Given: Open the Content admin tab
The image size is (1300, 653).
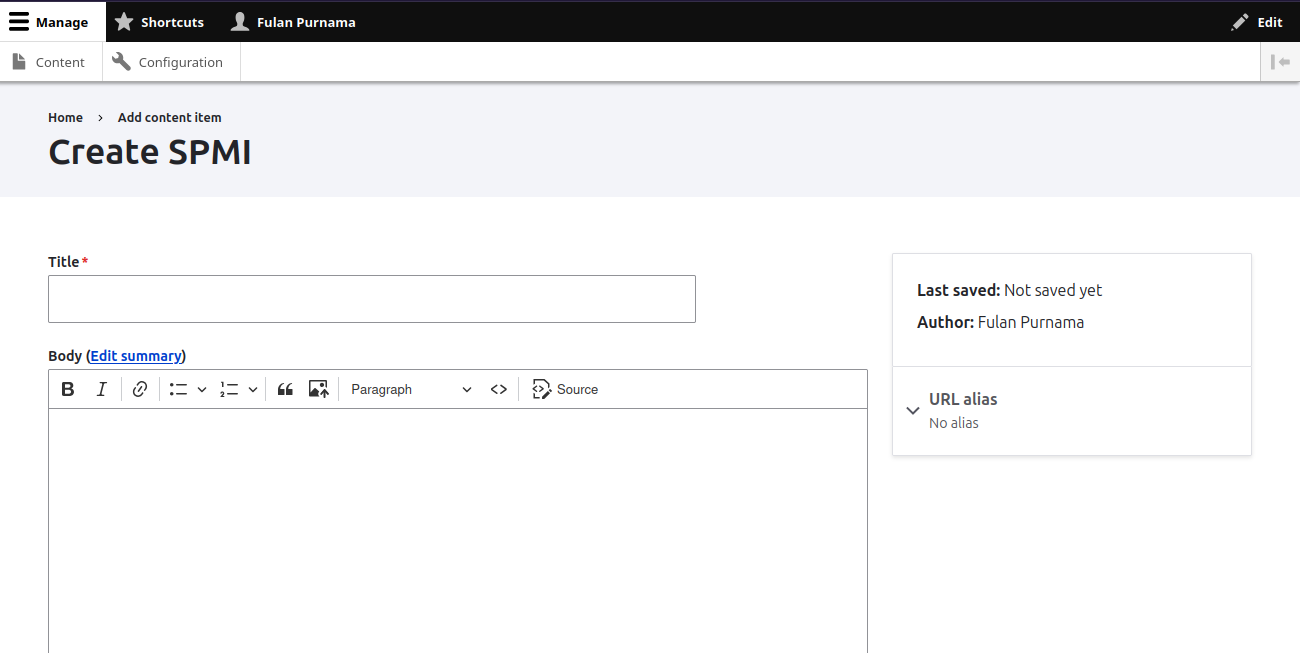Looking at the screenshot, I should pyautogui.click(x=49, y=62).
